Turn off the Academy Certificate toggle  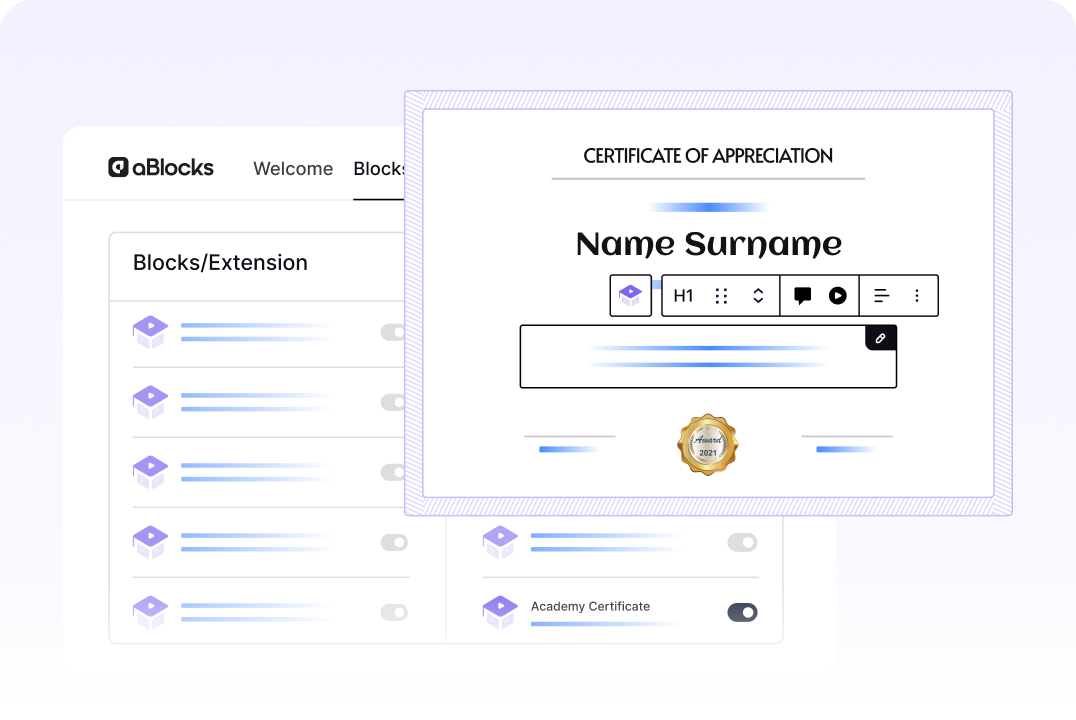pos(742,612)
